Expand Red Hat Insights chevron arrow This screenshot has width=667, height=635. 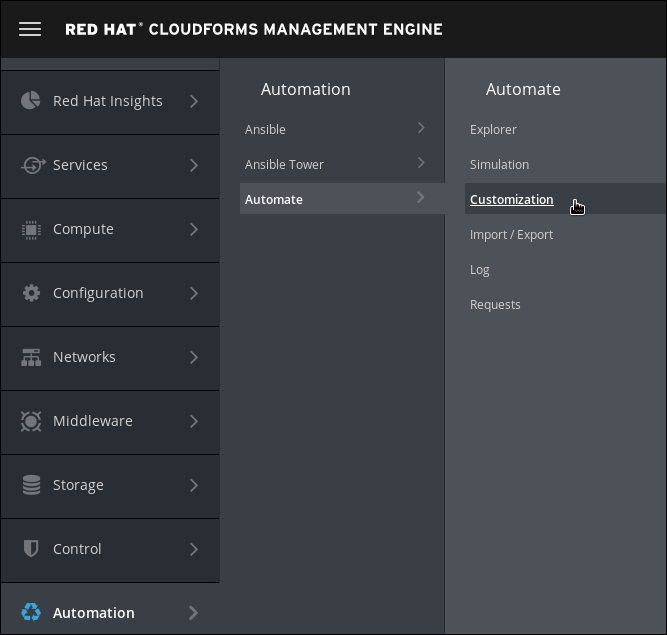click(194, 101)
